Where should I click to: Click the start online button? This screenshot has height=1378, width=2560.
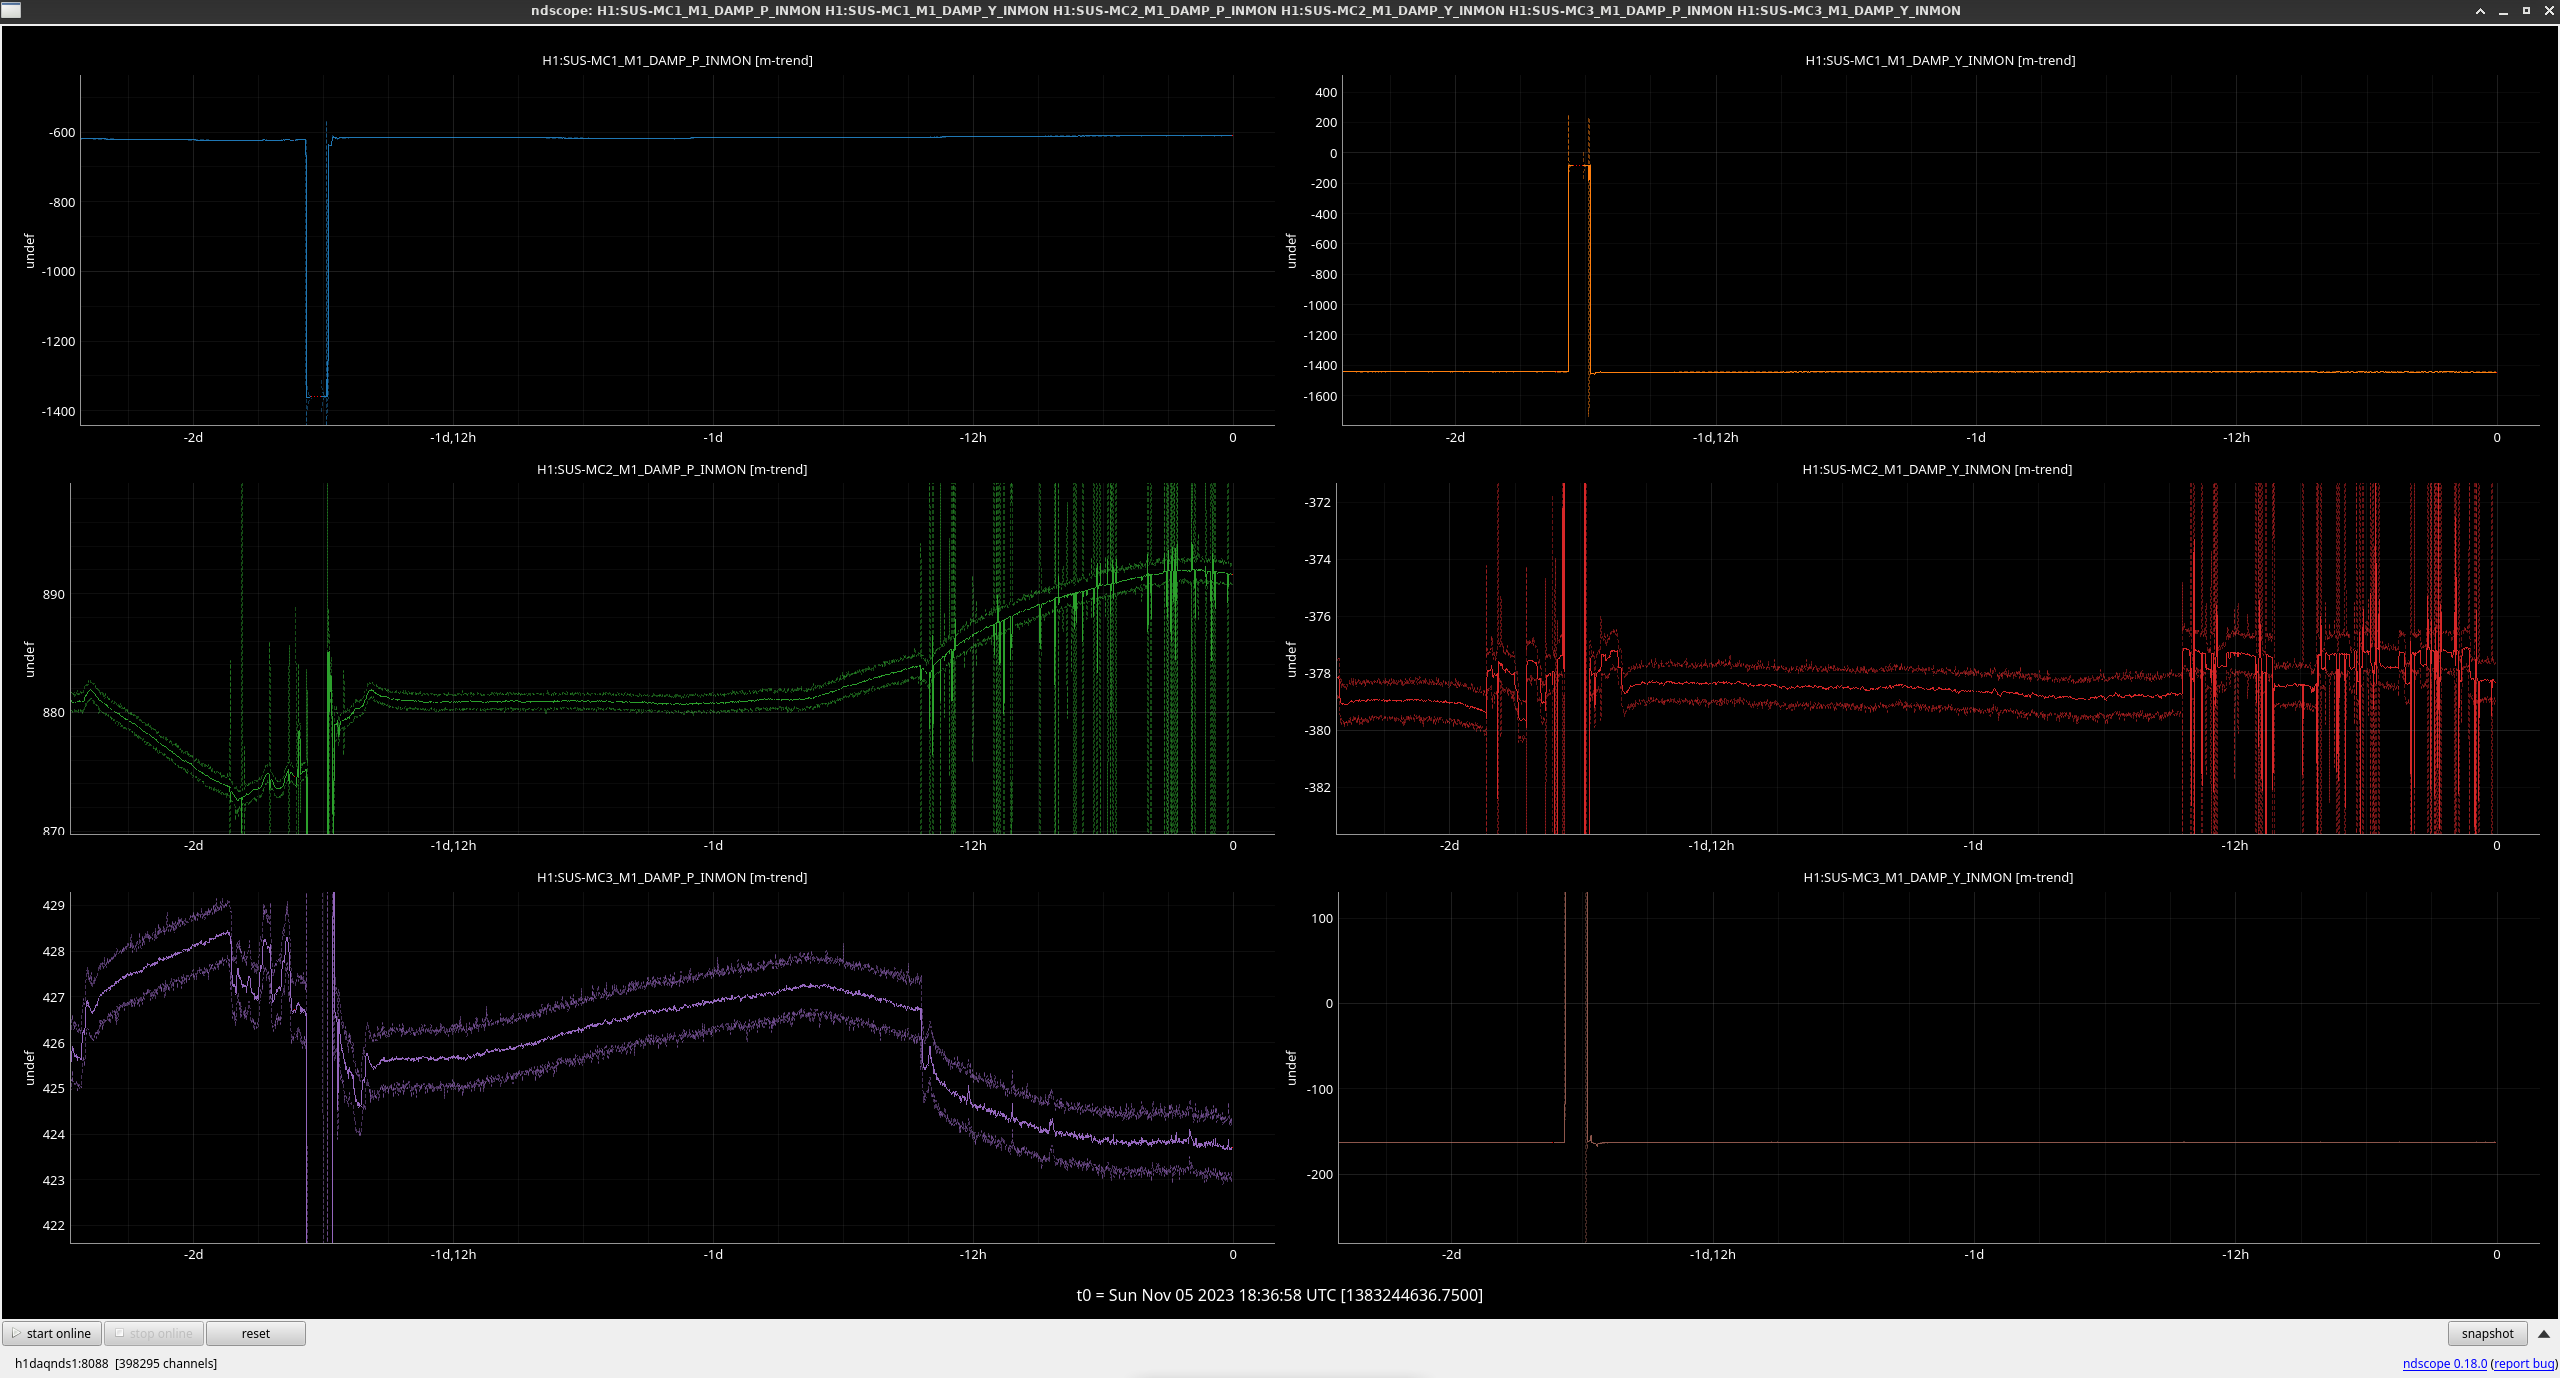coord(52,1333)
